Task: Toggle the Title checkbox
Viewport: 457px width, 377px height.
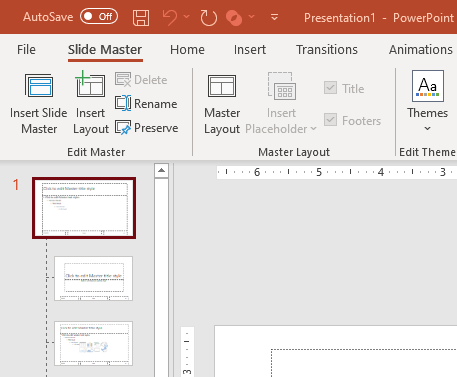Action: [330, 88]
